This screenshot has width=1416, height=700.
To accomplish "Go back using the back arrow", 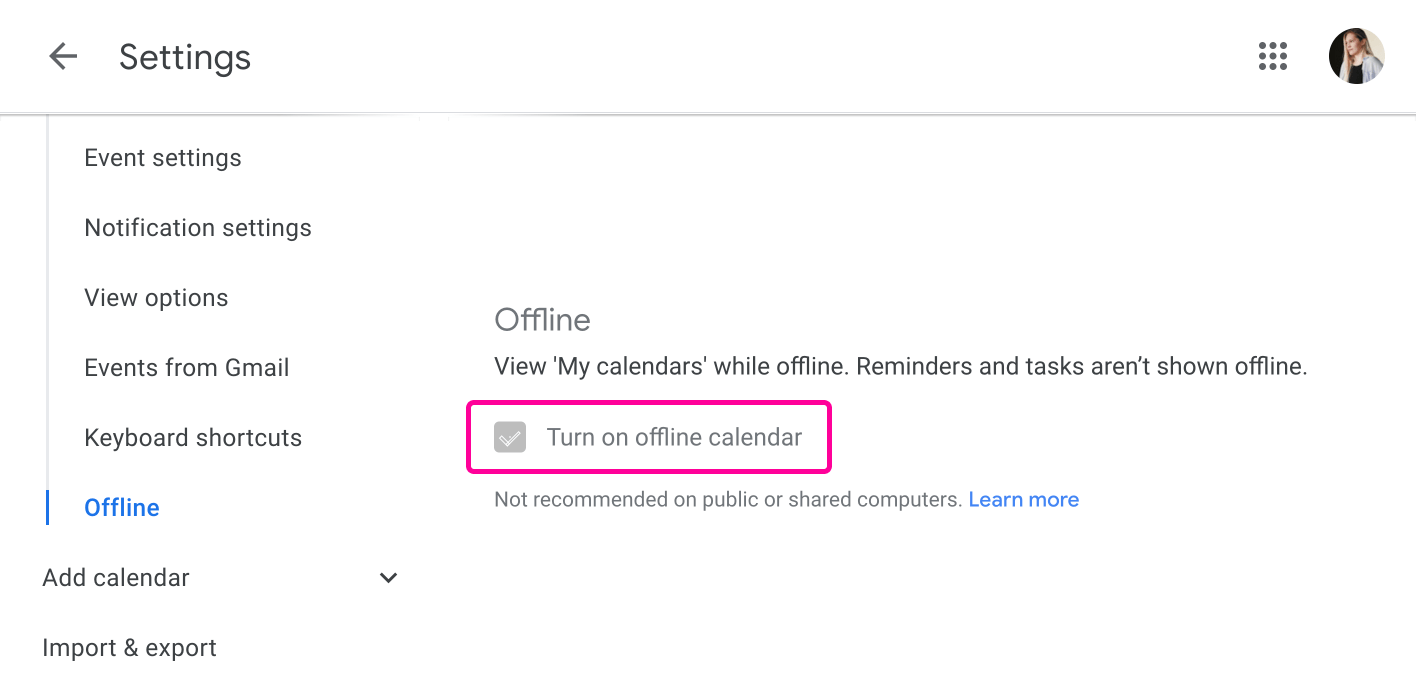I will 63,56.
